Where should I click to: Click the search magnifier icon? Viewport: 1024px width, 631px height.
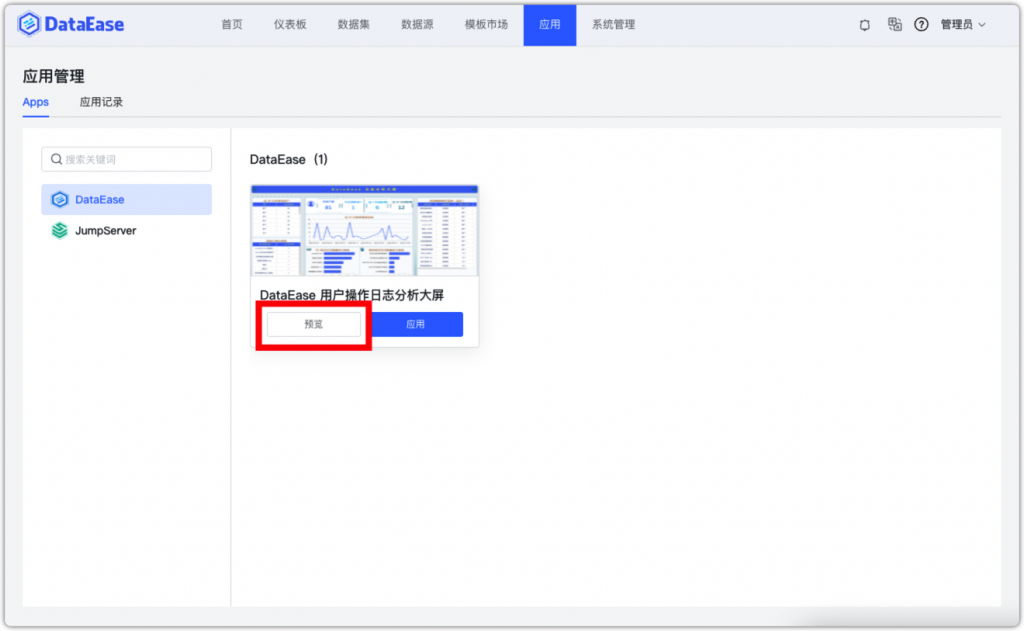pyautogui.click(x=56, y=159)
